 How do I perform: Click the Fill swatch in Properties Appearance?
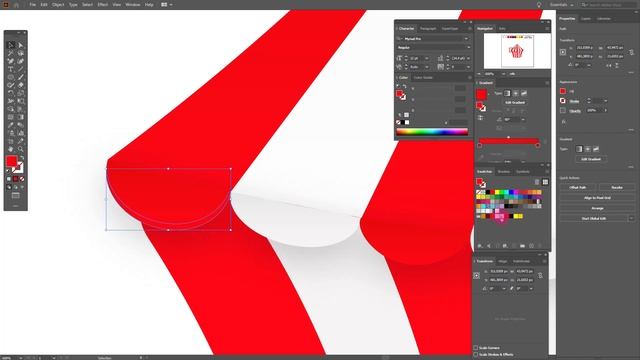coord(563,91)
